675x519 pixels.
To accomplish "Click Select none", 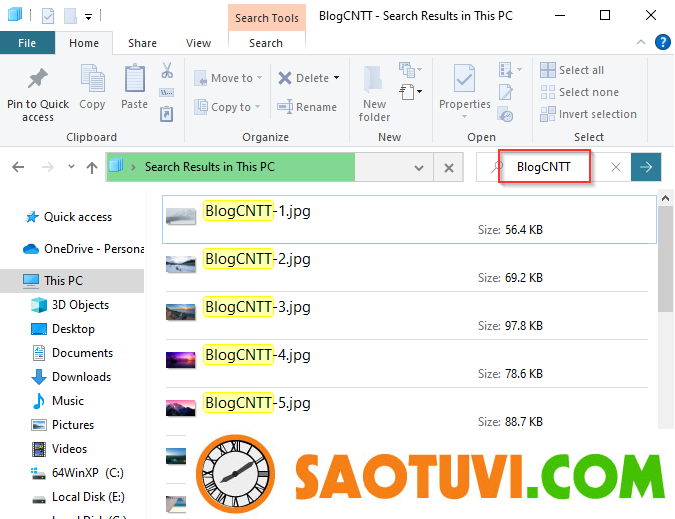I will pos(579,92).
